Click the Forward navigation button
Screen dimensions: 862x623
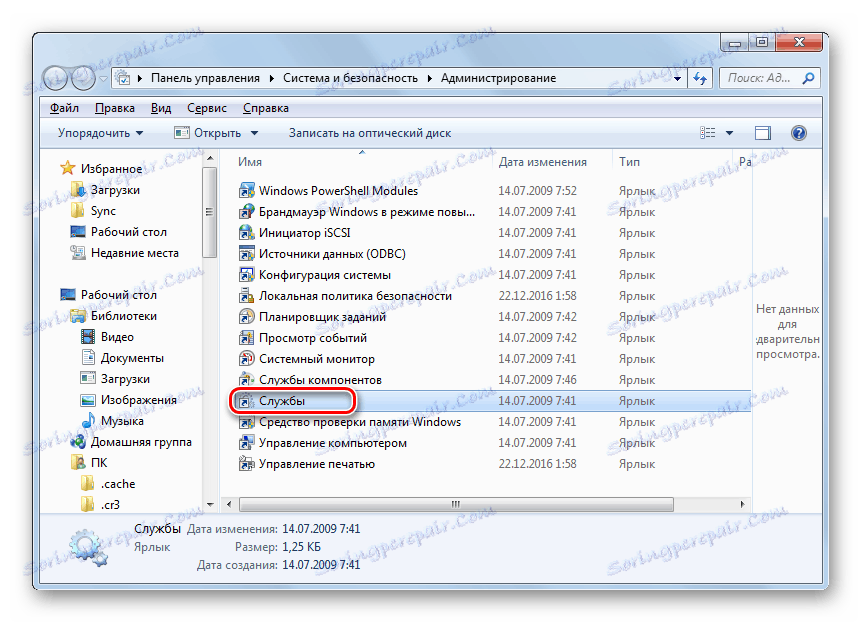pyautogui.click(x=83, y=78)
